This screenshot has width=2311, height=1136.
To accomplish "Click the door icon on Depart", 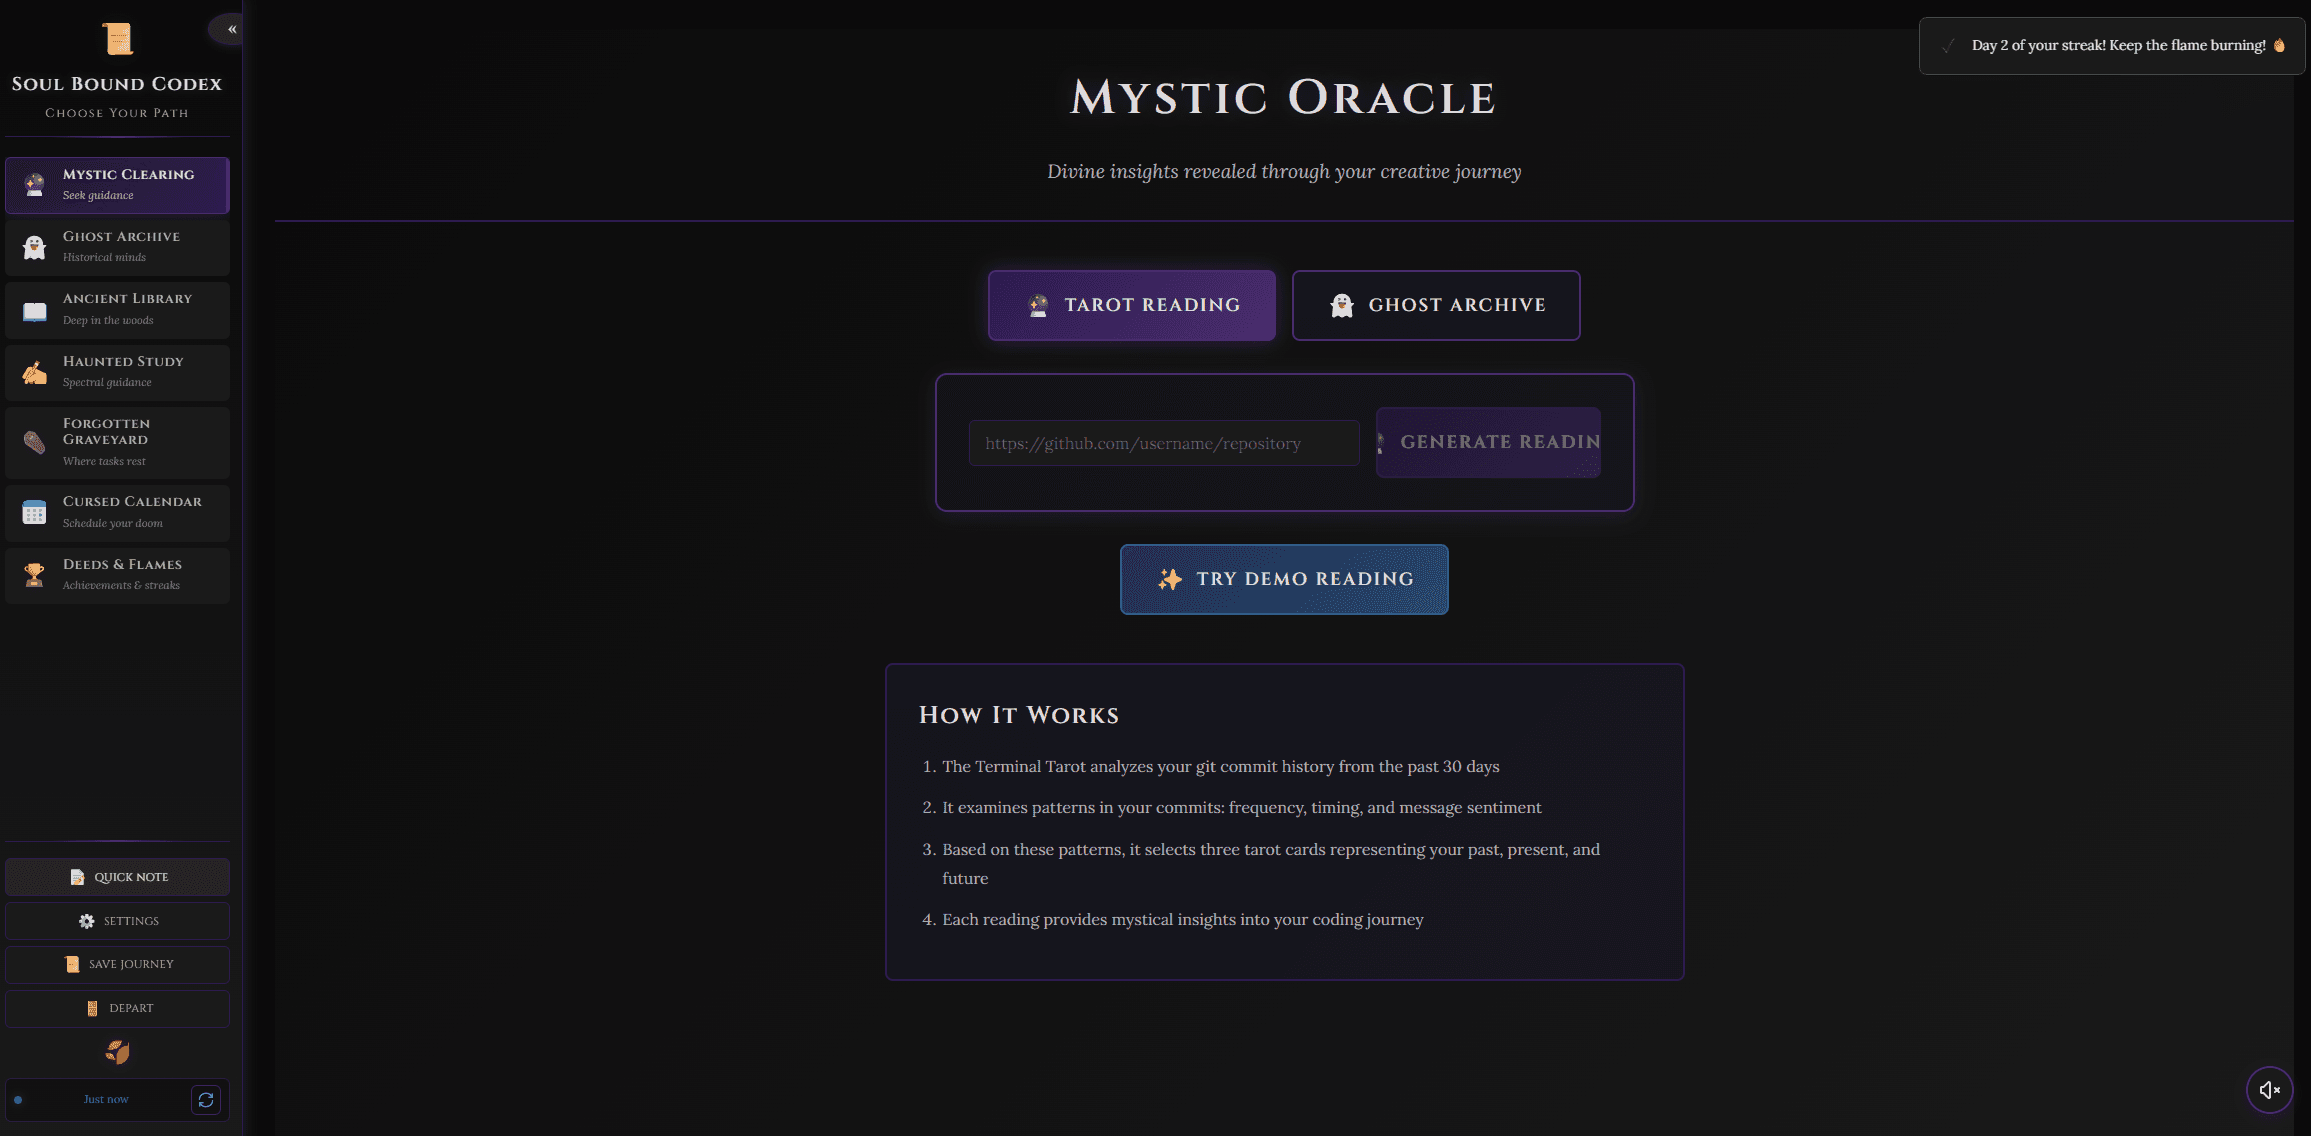I will pos(92,1008).
